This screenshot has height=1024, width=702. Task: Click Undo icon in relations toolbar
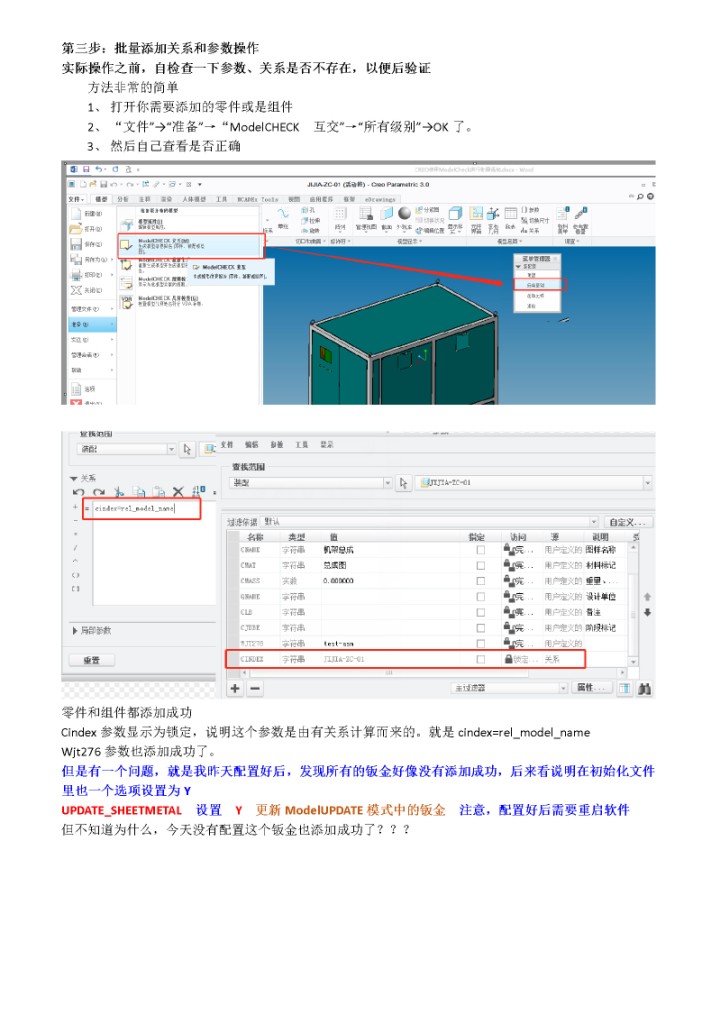click(79, 492)
